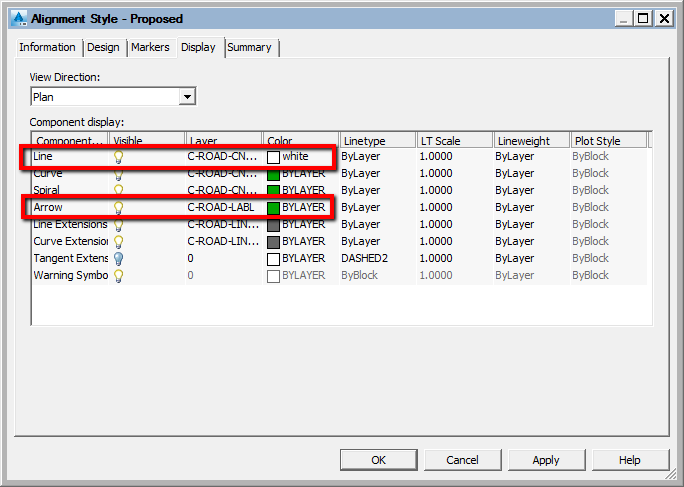Select the Warning Symbol row name

71,275
